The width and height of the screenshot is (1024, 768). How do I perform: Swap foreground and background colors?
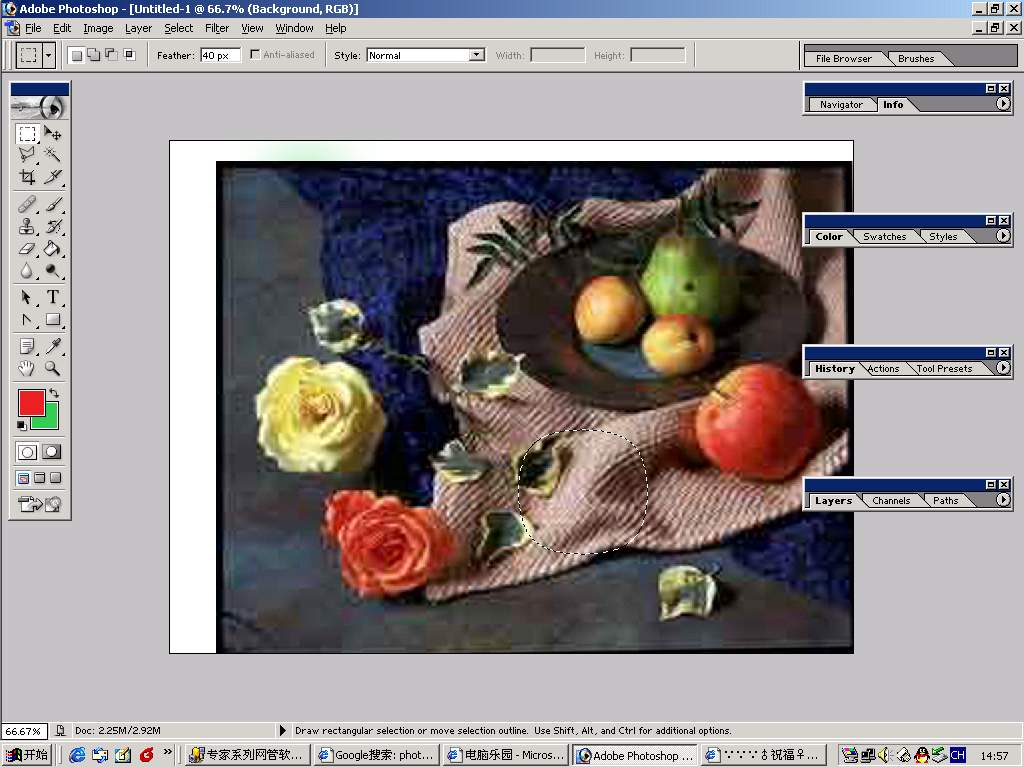tap(54, 393)
